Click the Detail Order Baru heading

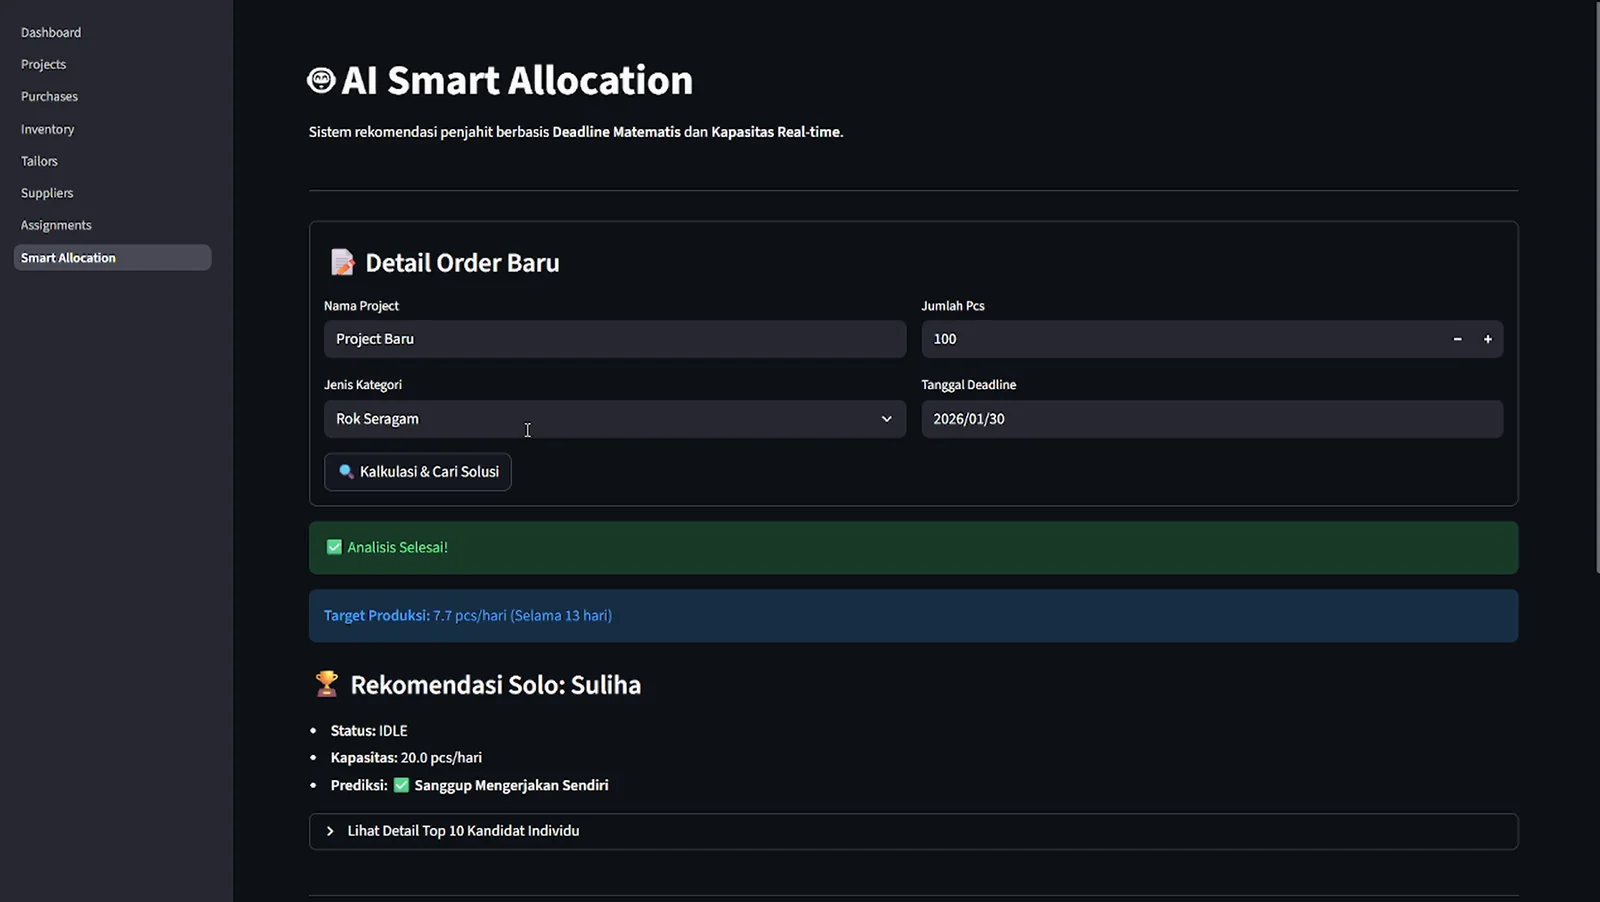tap(462, 263)
